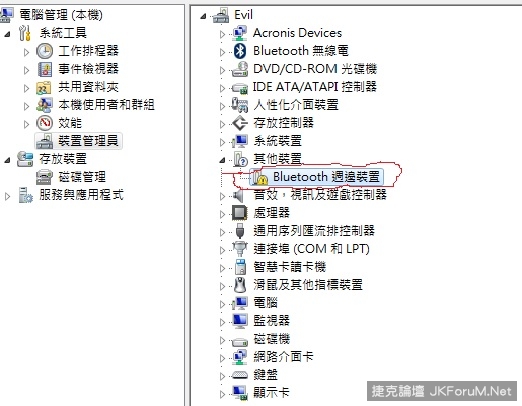The image size is (522, 406).
Task: Select the 滑鼠及其他指標裝置 mouse icon
Action: (240, 285)
